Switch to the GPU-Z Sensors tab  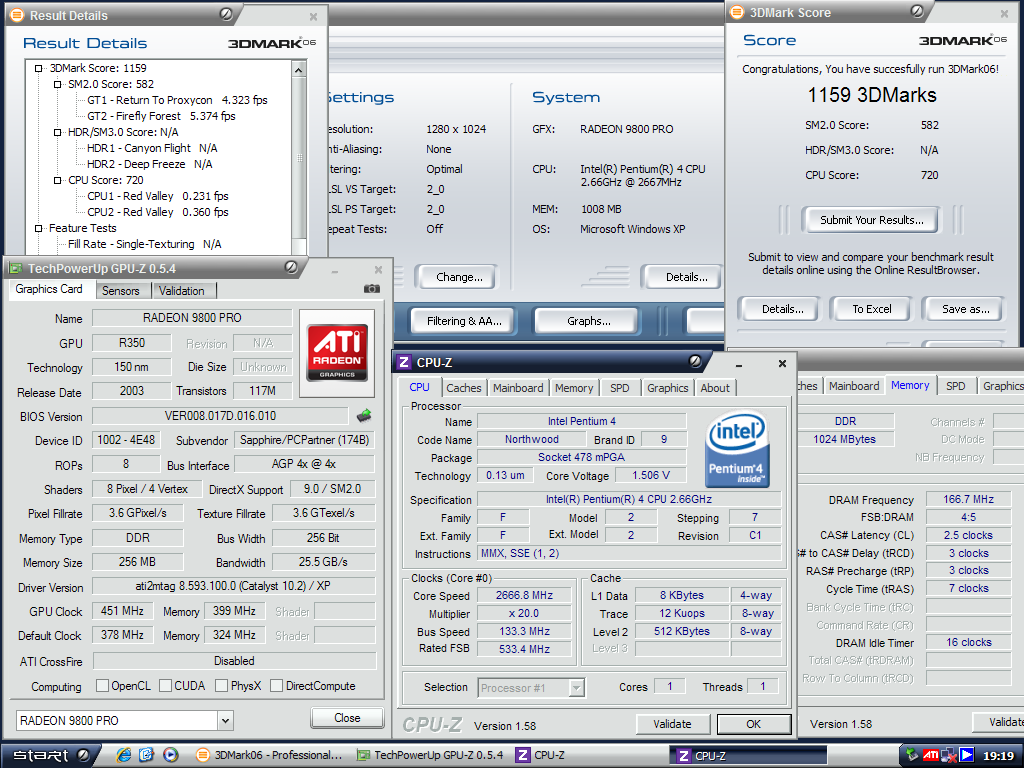[x=121, y=291]
